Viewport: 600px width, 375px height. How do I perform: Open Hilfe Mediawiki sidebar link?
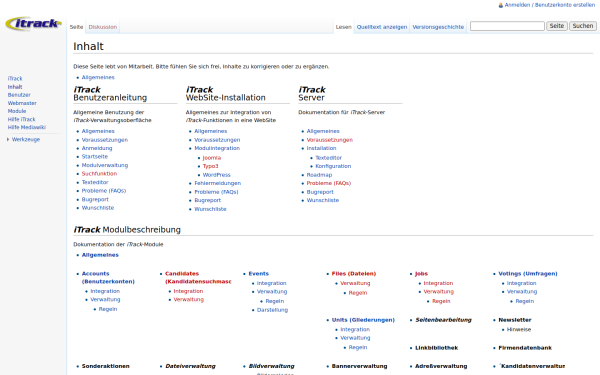click(x=27, y=127)
